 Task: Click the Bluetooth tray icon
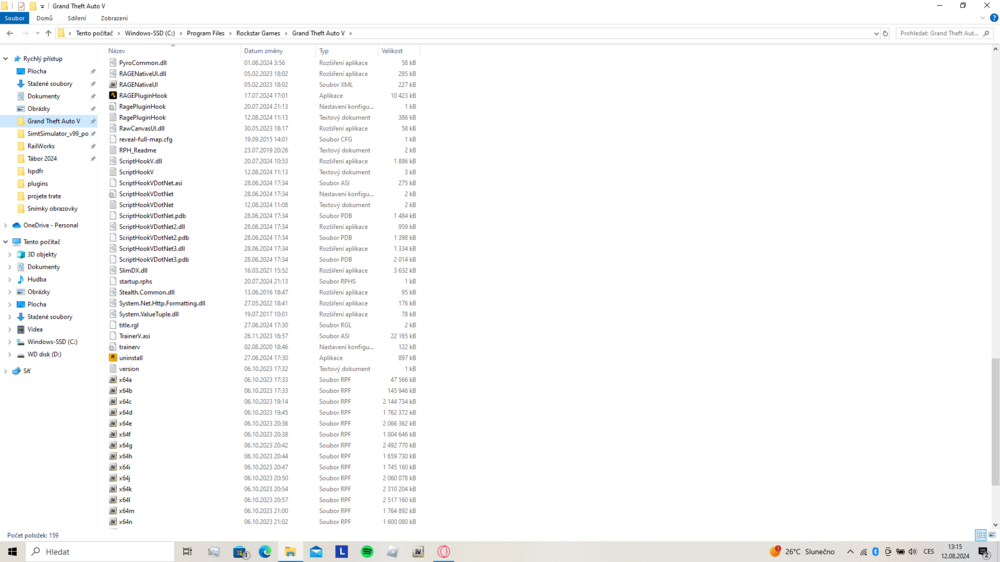876,552
